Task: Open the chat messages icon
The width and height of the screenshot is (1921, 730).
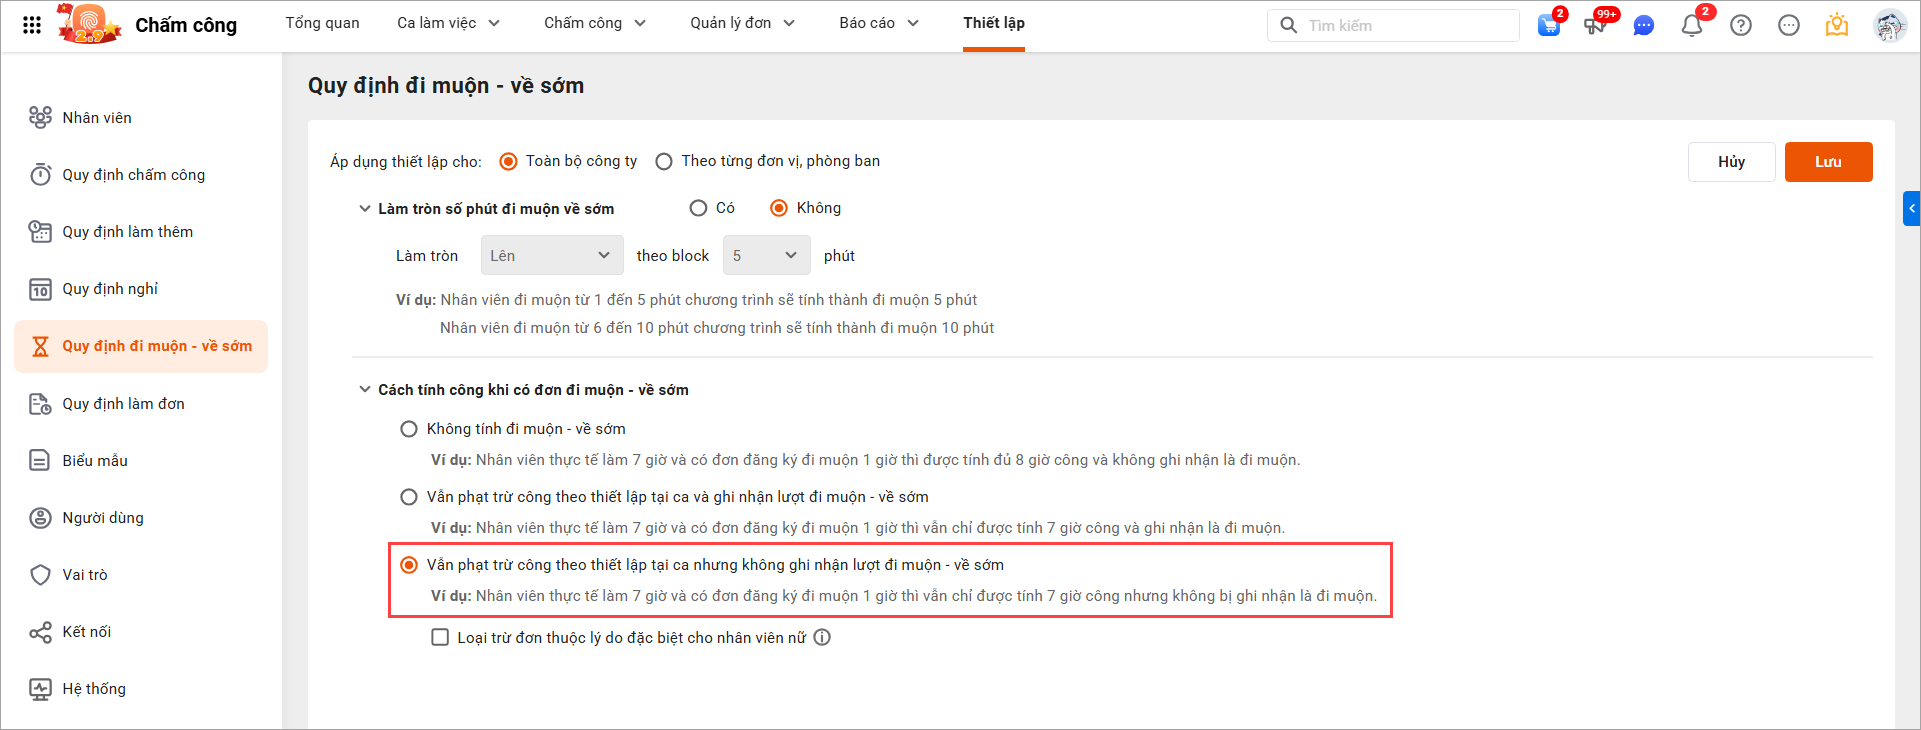Action: coord(1643,26)
